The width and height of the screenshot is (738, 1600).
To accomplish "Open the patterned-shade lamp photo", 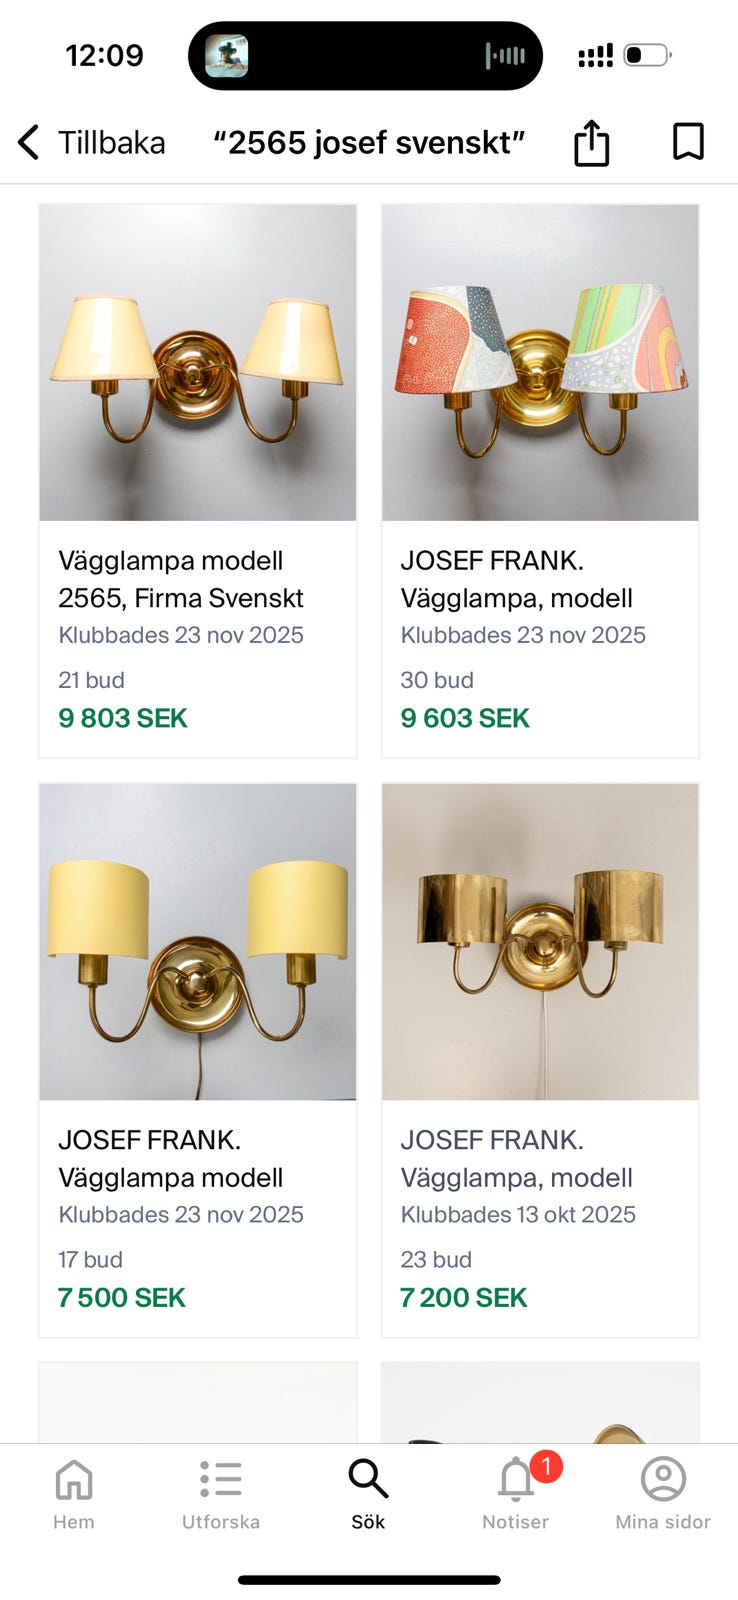I will 540,362.
